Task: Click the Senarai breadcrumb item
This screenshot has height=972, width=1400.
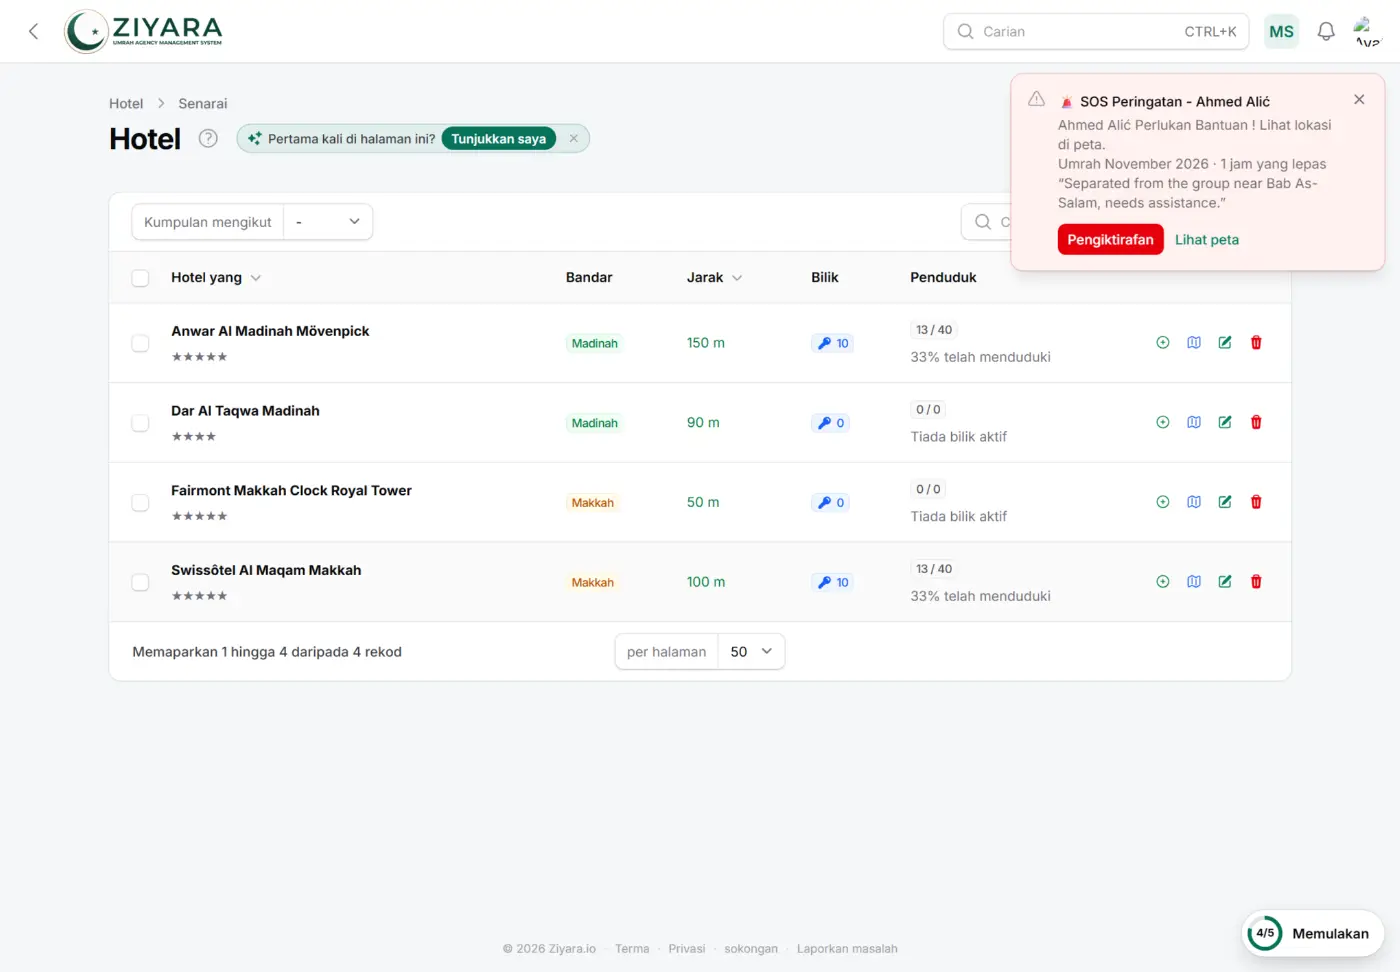Action: pyautogui.click(x=203, y=104)
